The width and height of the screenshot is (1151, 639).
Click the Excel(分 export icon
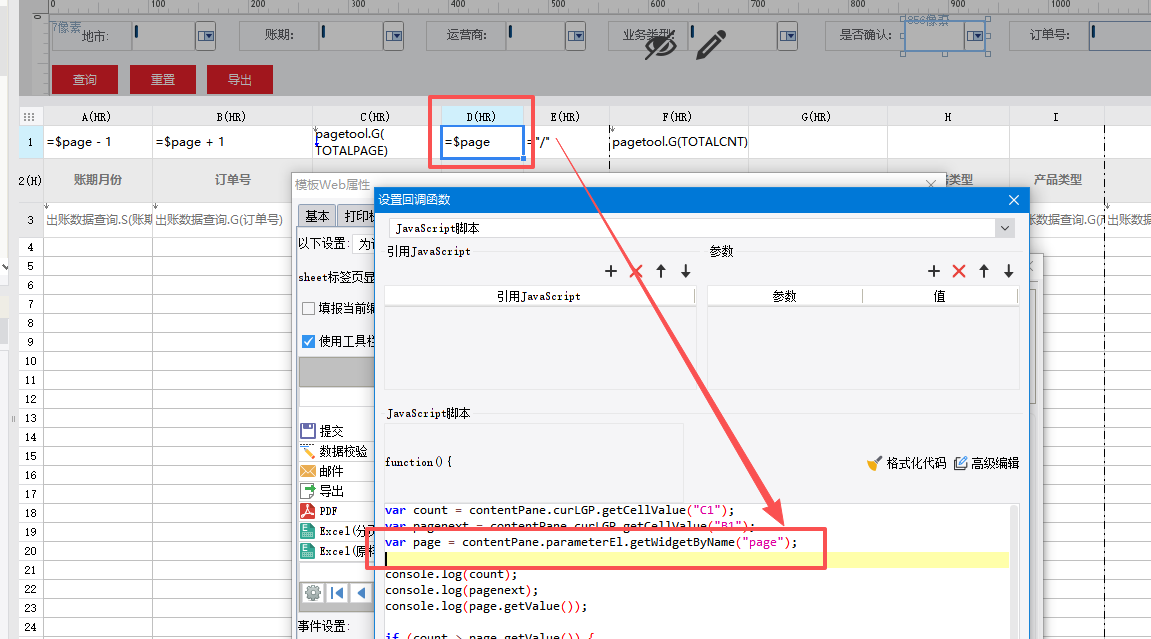coord(308,531)
